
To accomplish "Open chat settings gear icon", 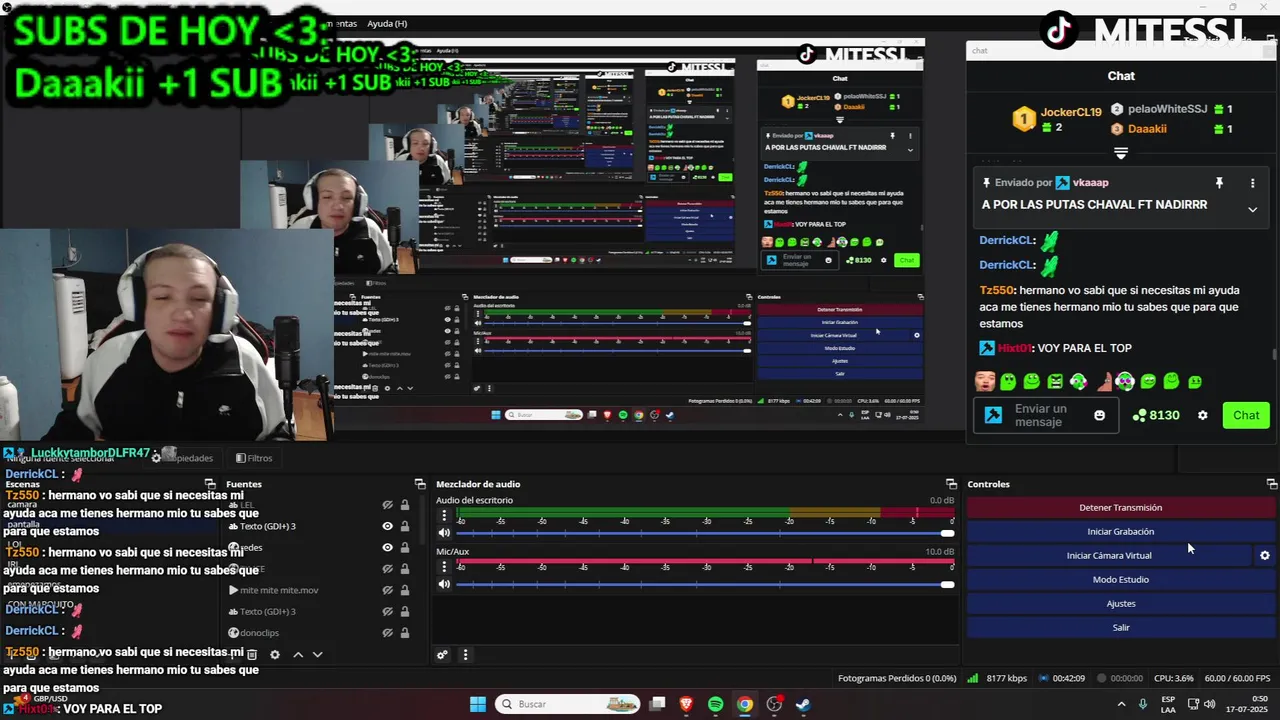I will [x=1203, y=415].
